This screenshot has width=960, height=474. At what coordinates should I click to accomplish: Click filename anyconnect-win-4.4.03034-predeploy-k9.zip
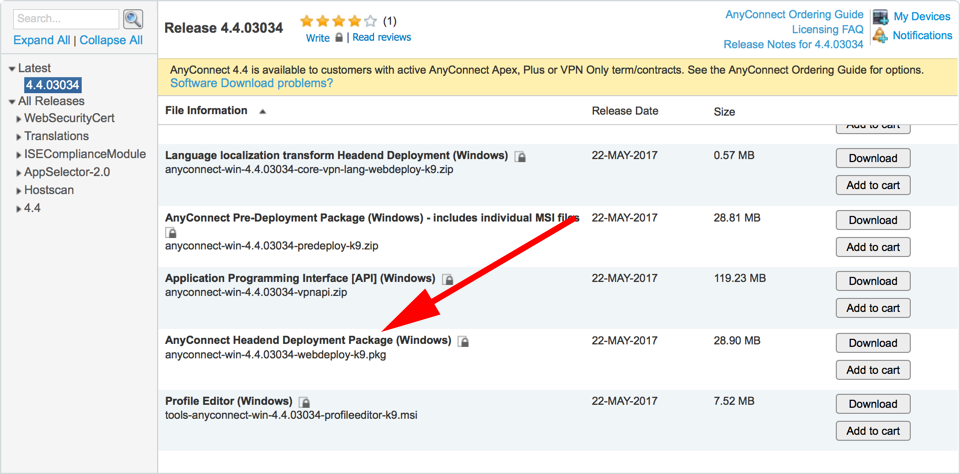(272, 246)
